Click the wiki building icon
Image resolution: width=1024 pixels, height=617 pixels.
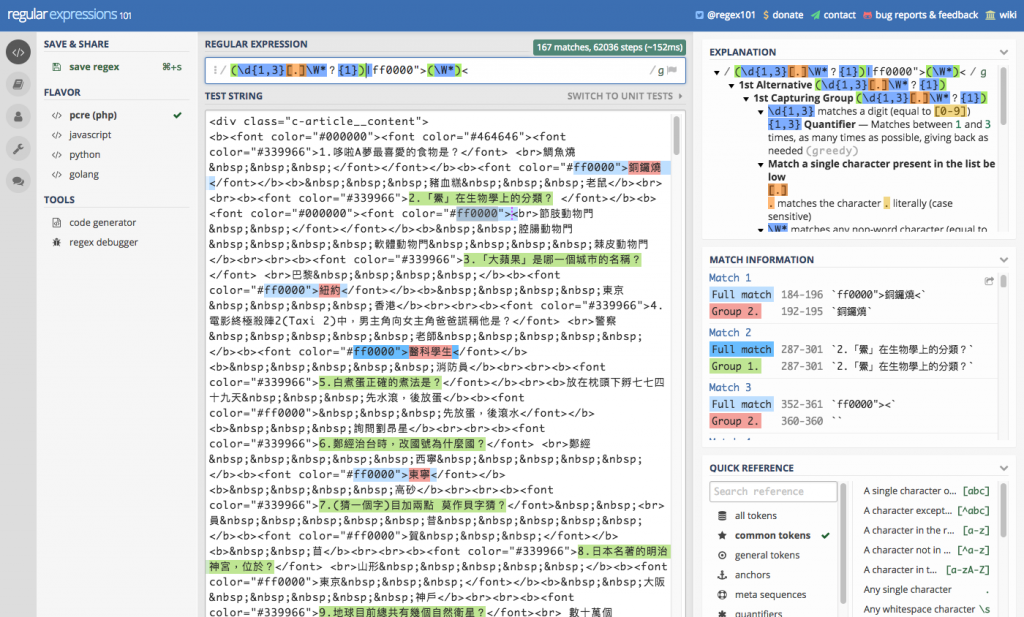pos(991,15)
